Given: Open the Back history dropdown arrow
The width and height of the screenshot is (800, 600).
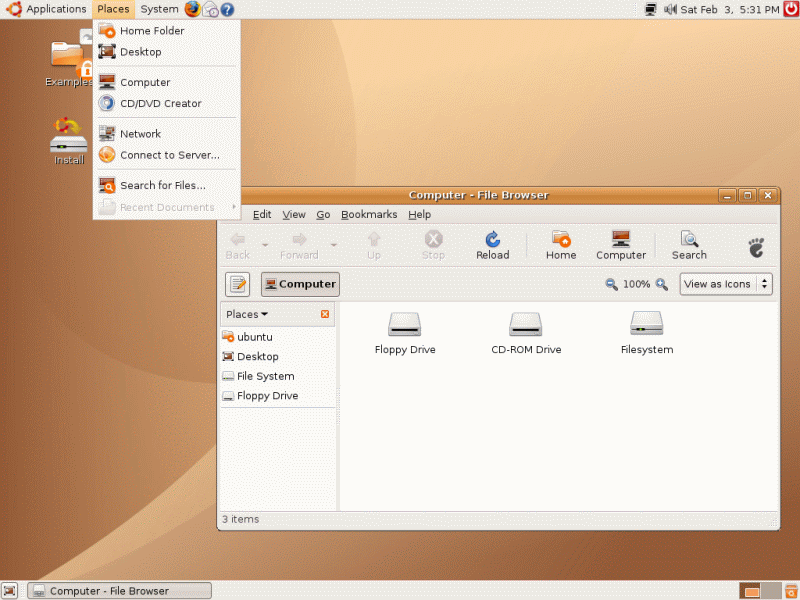Looking at the screenshot, I should pos(265,244).
